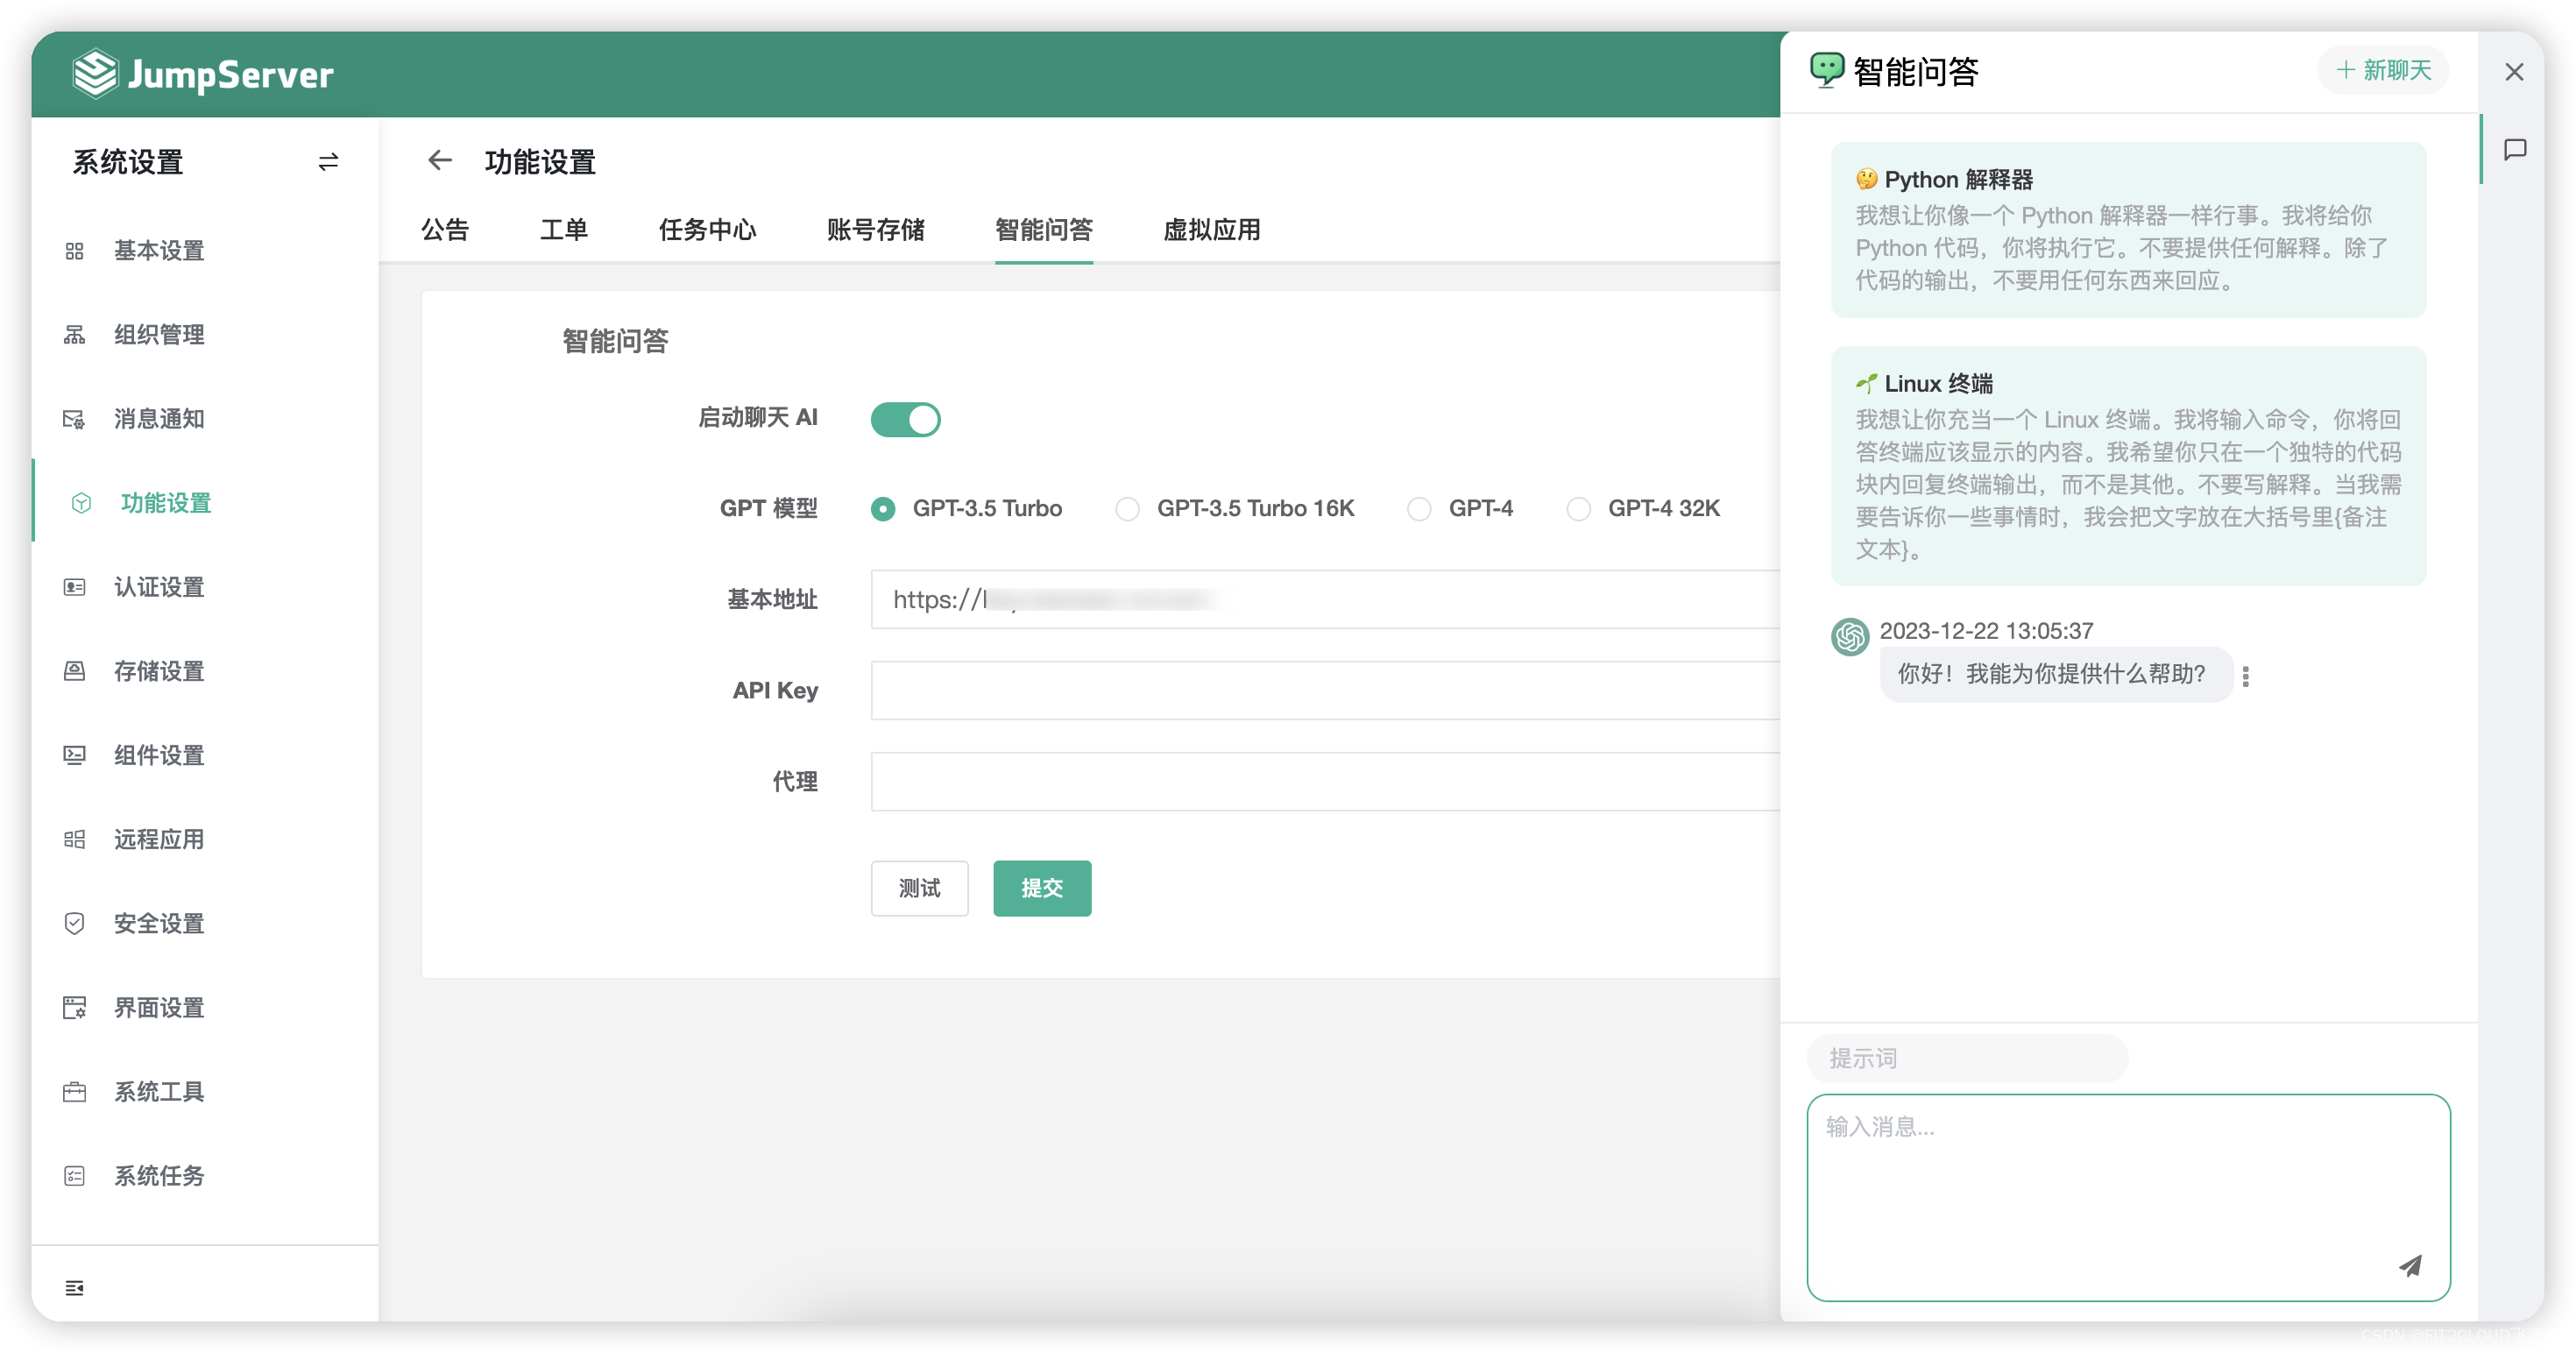Select GPT-3.5 Turbo 16K radio button
Viewport: 2576px width, 1353px height.
coord(1126,507)
